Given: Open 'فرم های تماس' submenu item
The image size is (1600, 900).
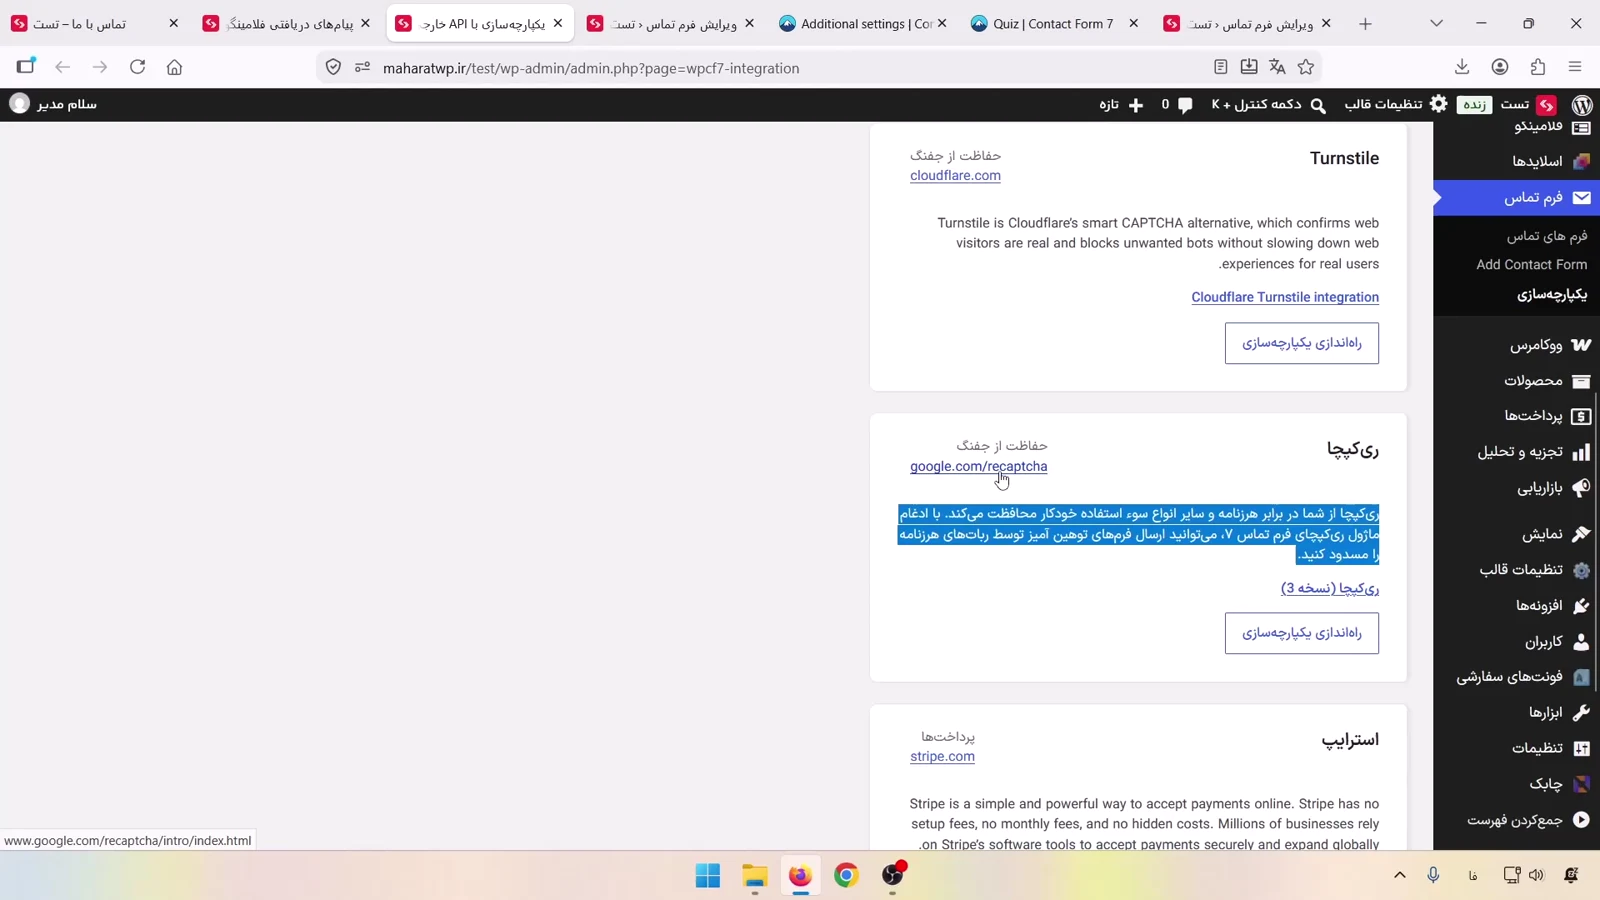Looking at the screenshot, I should pos(1547,236).
